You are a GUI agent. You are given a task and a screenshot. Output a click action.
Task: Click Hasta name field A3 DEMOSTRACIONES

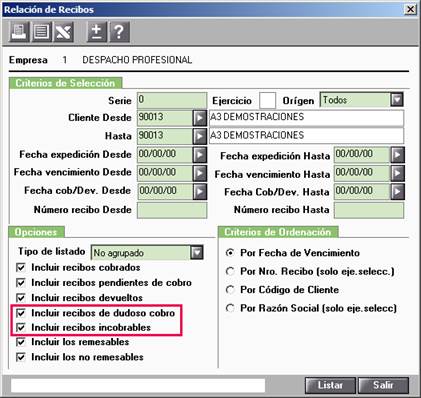tap(306, 136)
